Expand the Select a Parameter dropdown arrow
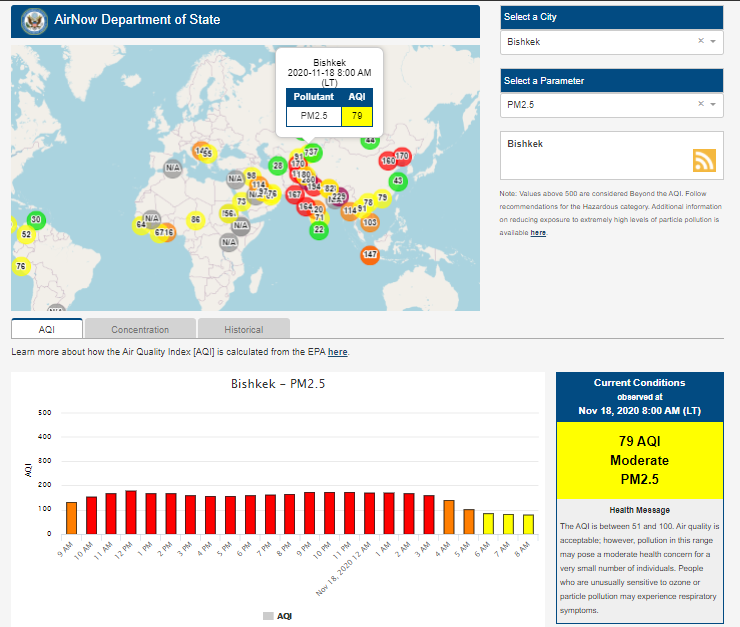The height and width of the screenshot is (627, 740). [713, 104]
